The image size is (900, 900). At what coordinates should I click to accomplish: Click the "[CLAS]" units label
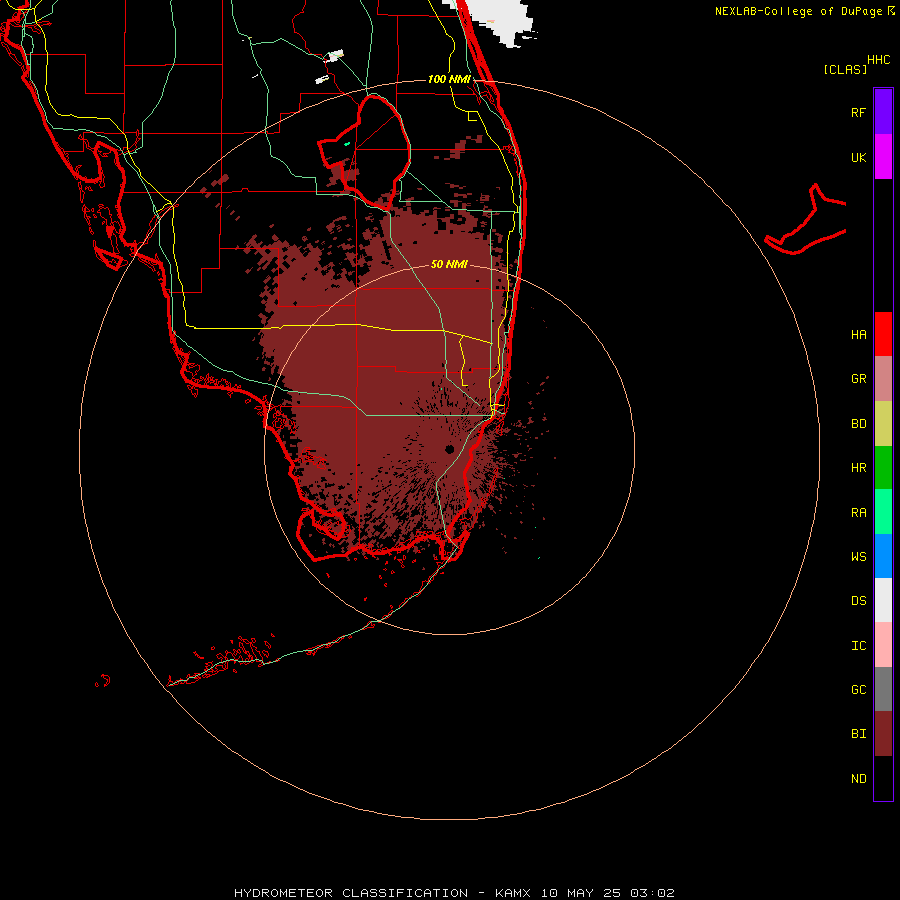[845, 69]
